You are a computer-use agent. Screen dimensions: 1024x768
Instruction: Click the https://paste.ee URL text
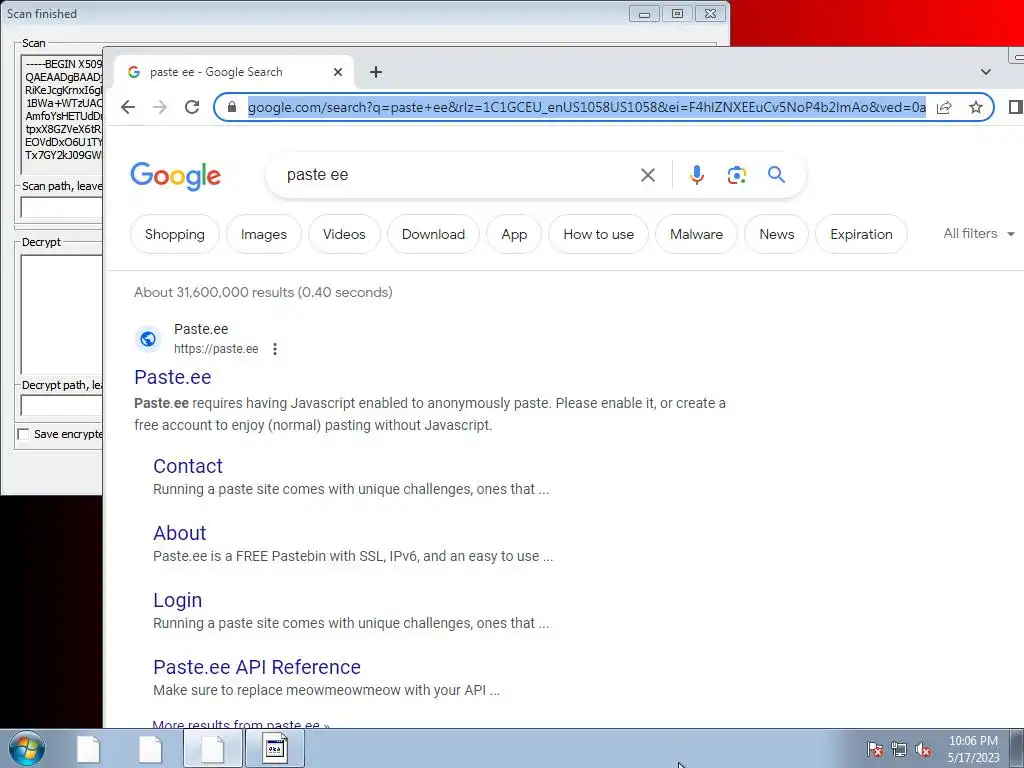[x=216, y=349]
